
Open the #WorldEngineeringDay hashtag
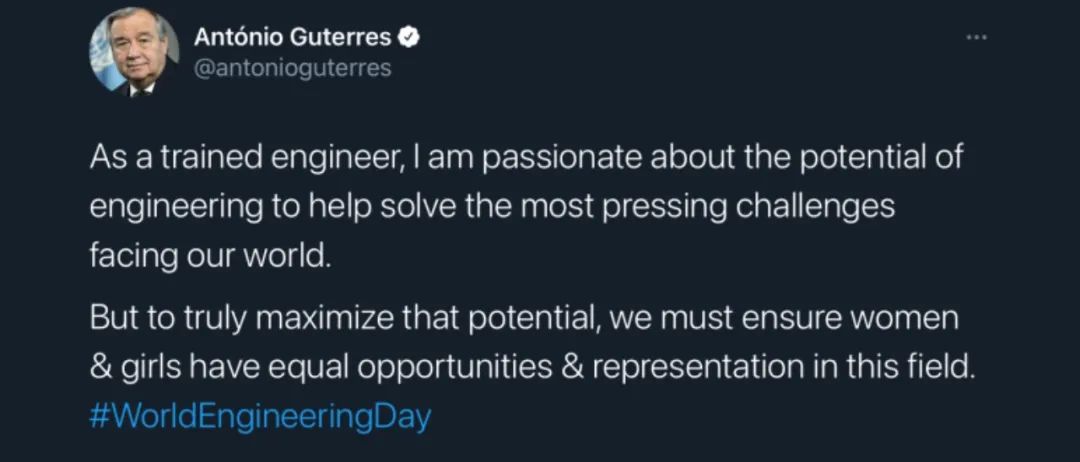point(260,417)
